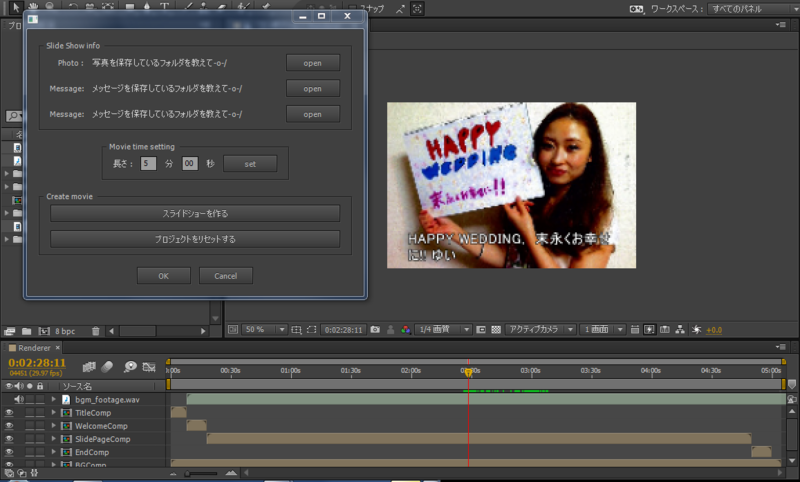Click the fast previews lightning icon

pyautogui.click(x=649, y=329)
